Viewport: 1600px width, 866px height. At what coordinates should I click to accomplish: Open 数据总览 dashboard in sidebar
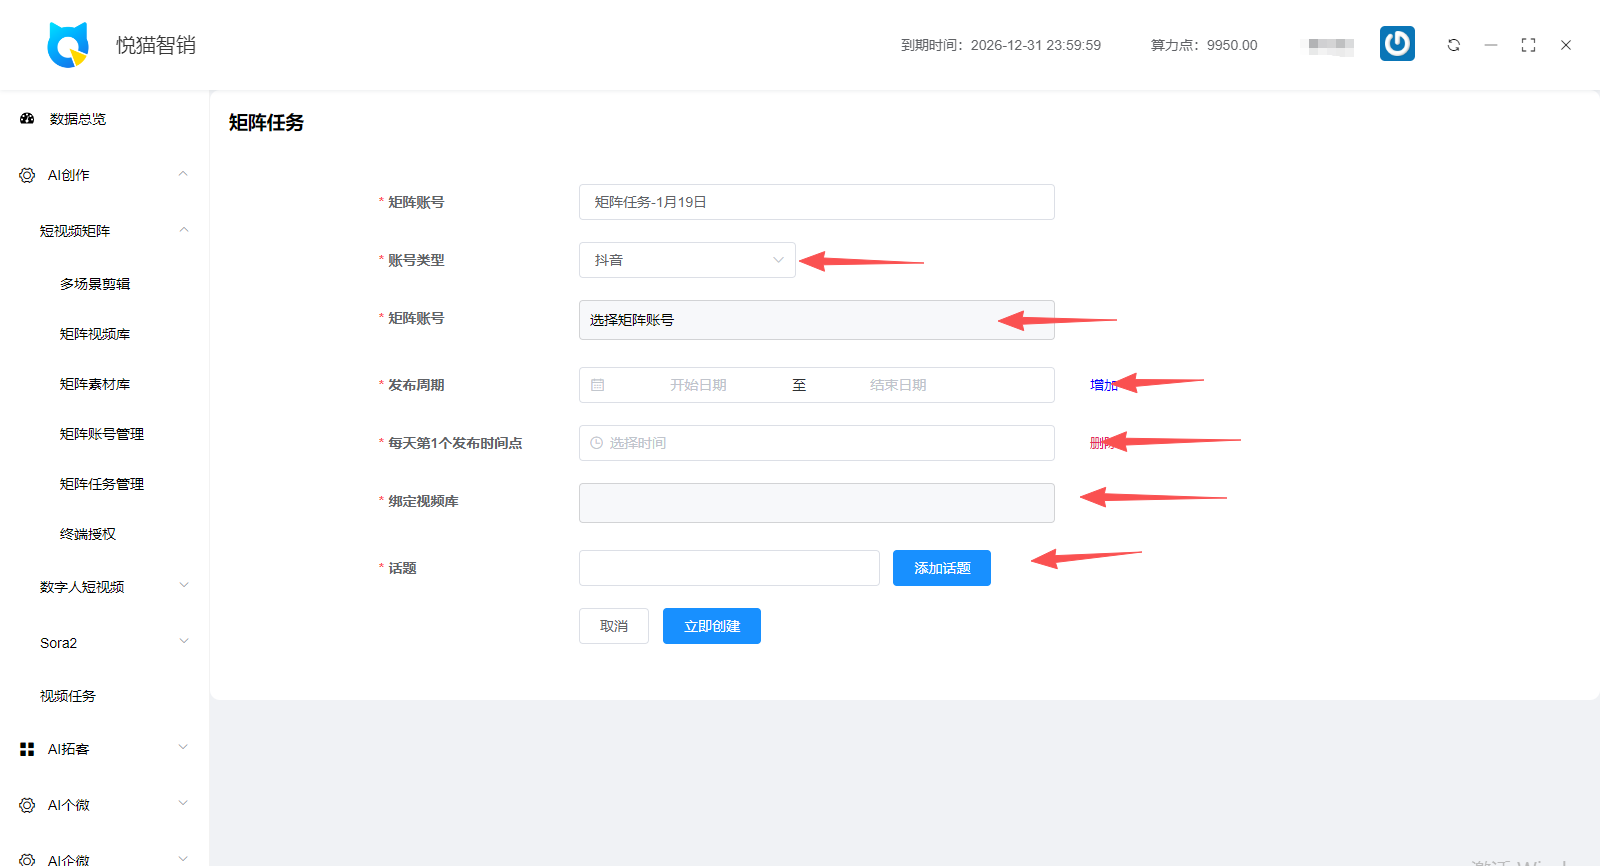point(78,119)
